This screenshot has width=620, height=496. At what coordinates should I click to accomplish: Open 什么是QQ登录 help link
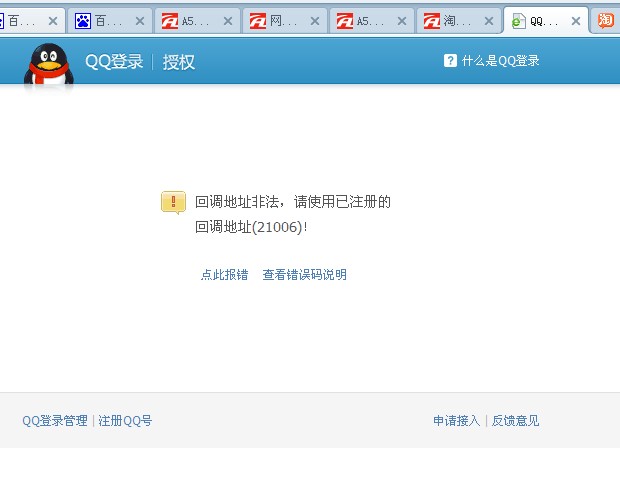point(500,61)
